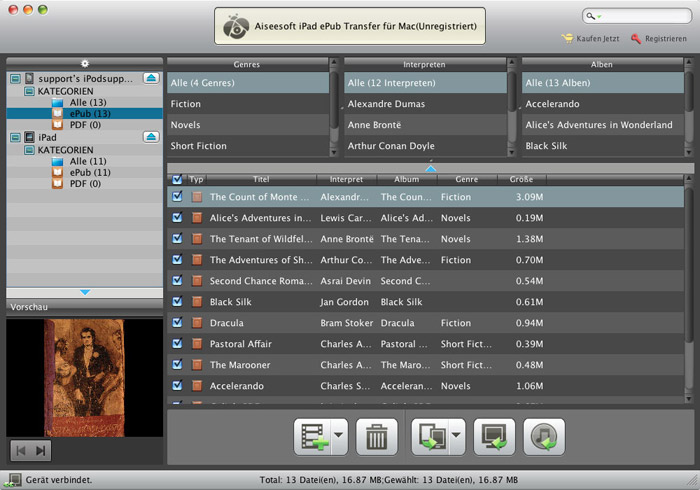
Task: Eject the iPad device
Action: tap(151, 137)
